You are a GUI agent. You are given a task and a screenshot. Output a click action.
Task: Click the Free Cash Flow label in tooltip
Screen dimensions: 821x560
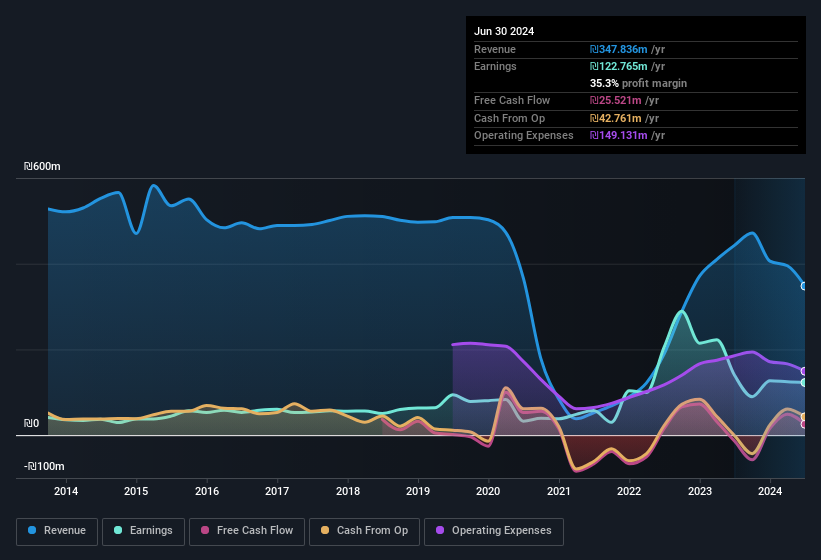coord(512,100)
